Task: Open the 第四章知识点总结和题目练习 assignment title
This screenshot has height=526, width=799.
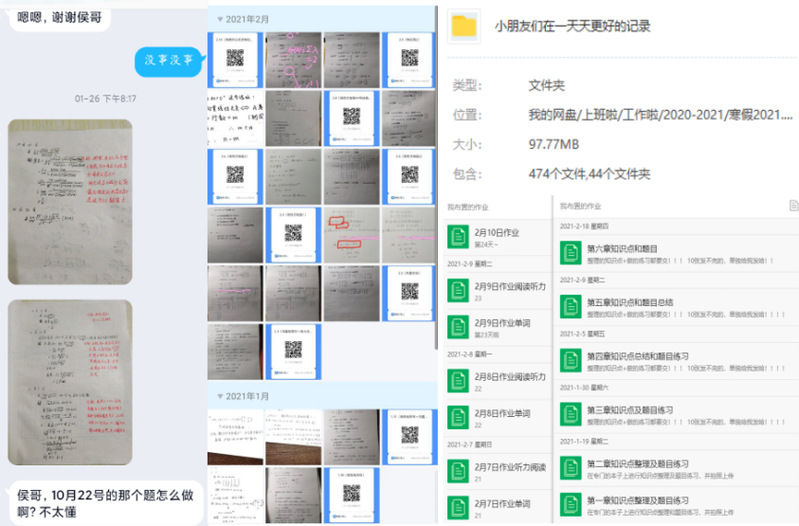Action: [x=638, y=356]
